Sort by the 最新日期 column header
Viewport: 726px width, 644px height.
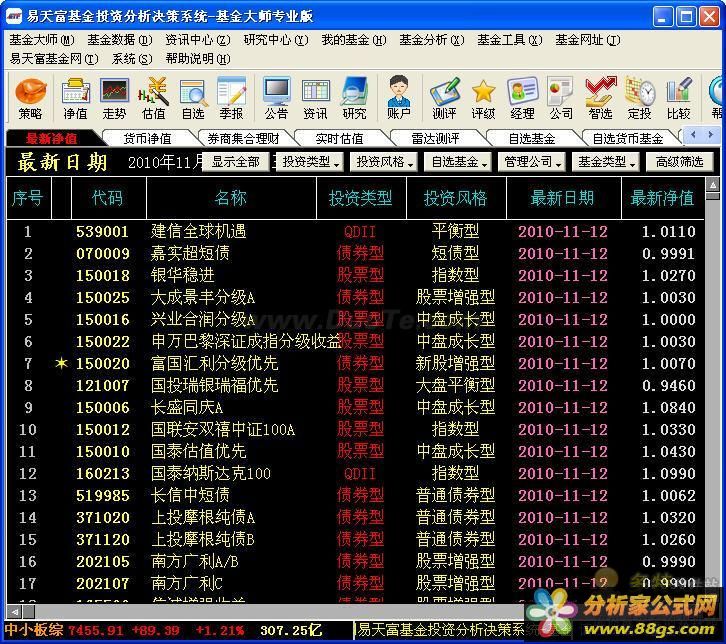563,198
